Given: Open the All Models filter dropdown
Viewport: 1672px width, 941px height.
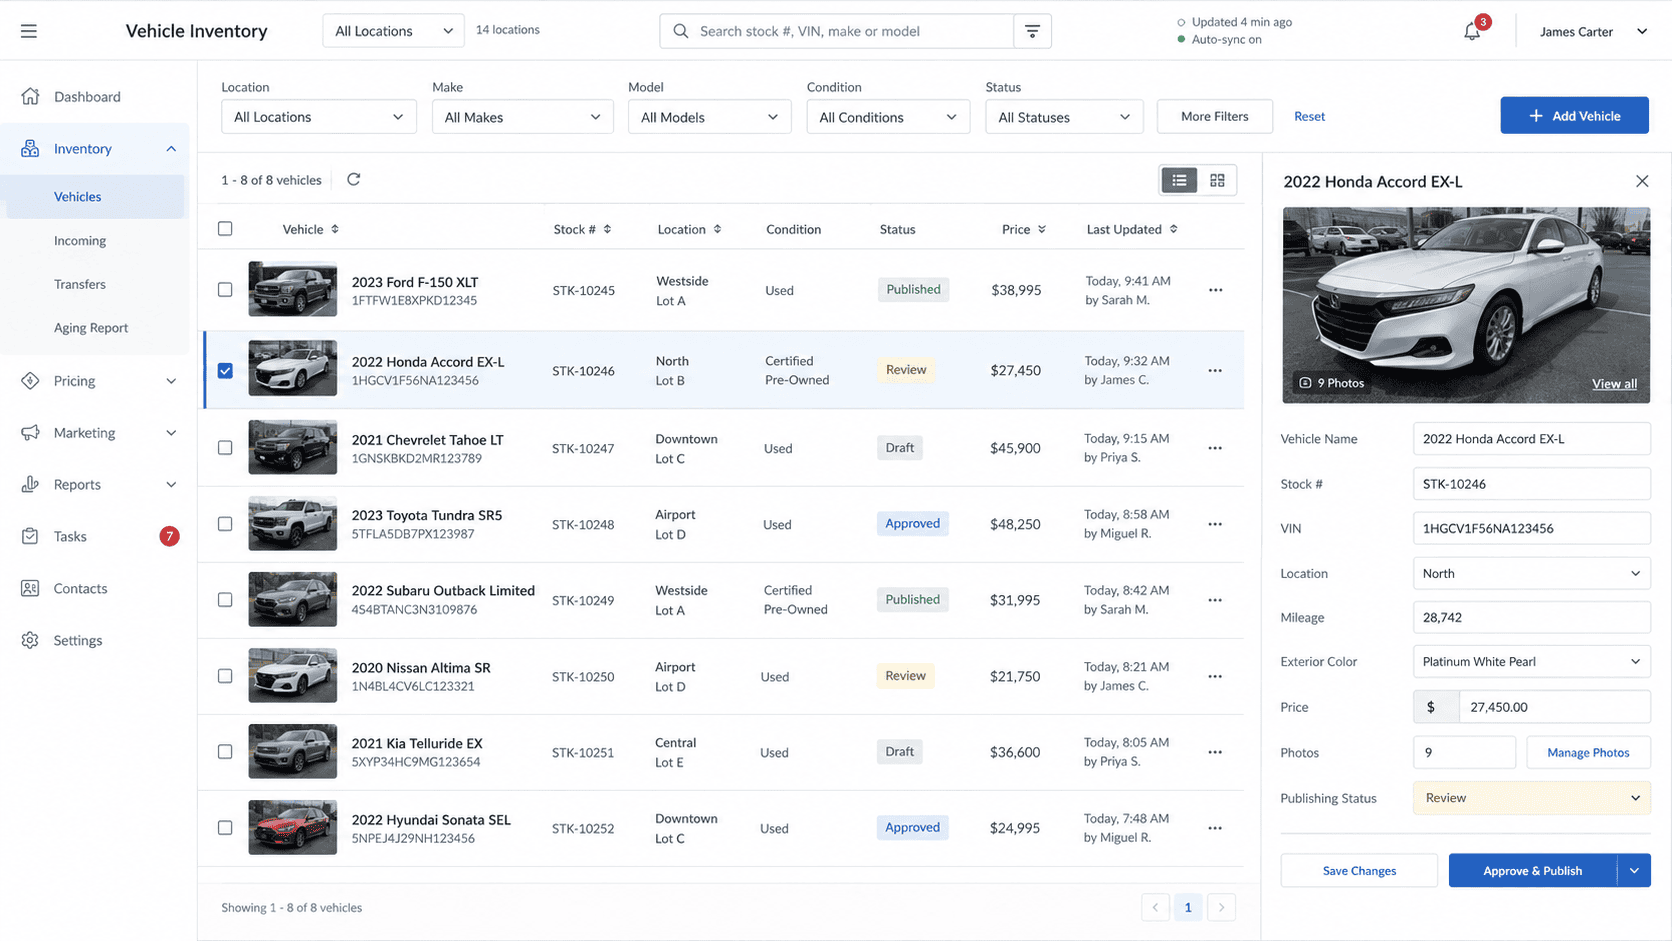Looking at the screenshot, I should pos(709,117).
